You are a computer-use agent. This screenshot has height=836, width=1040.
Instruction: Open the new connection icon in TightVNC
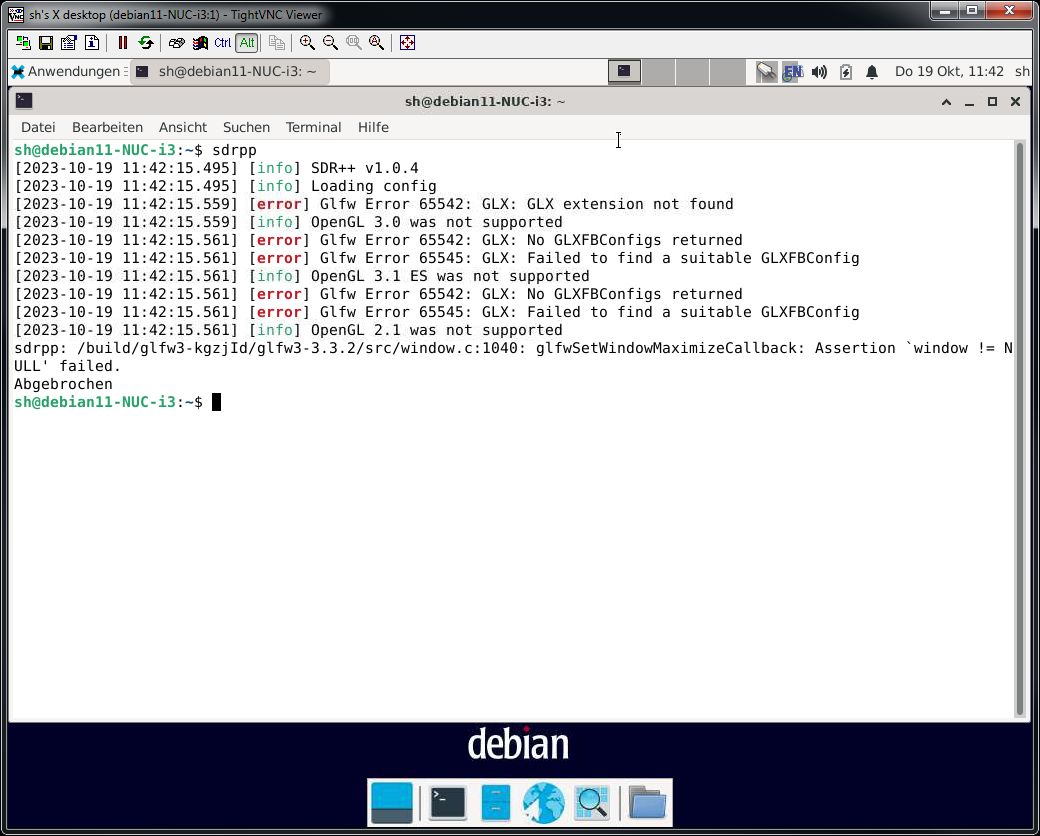coord(23,43)
